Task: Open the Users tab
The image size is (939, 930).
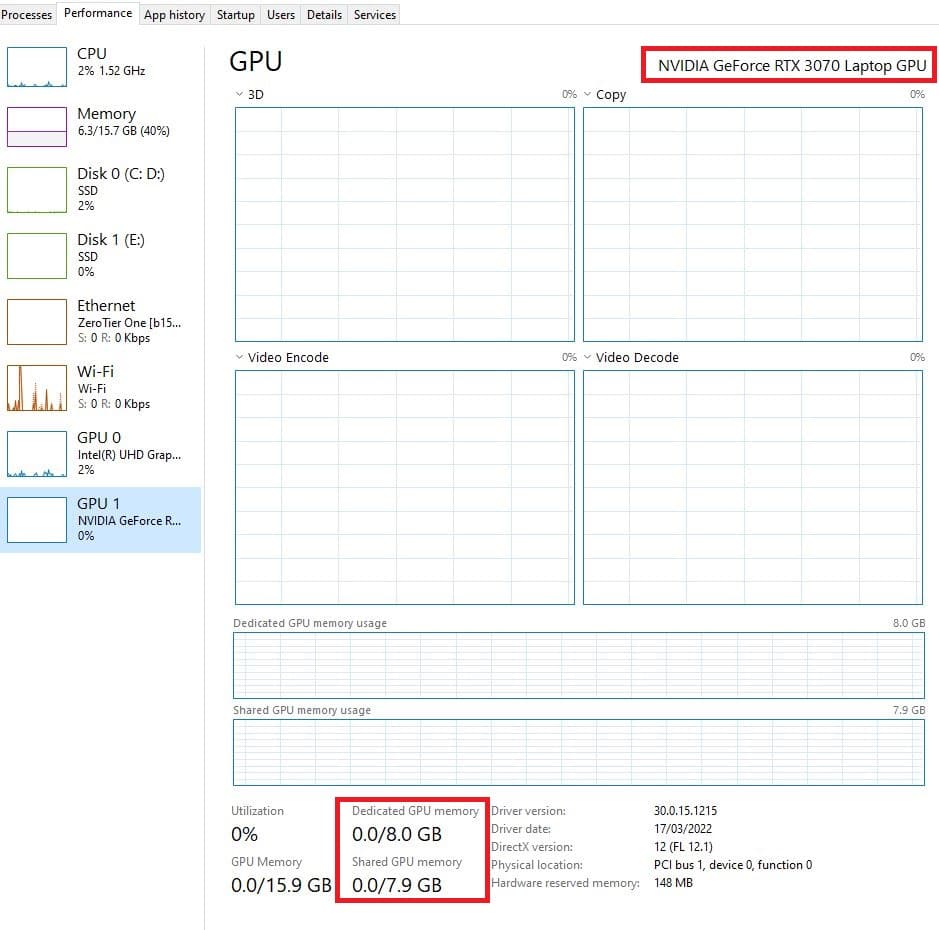Action: 281,14
